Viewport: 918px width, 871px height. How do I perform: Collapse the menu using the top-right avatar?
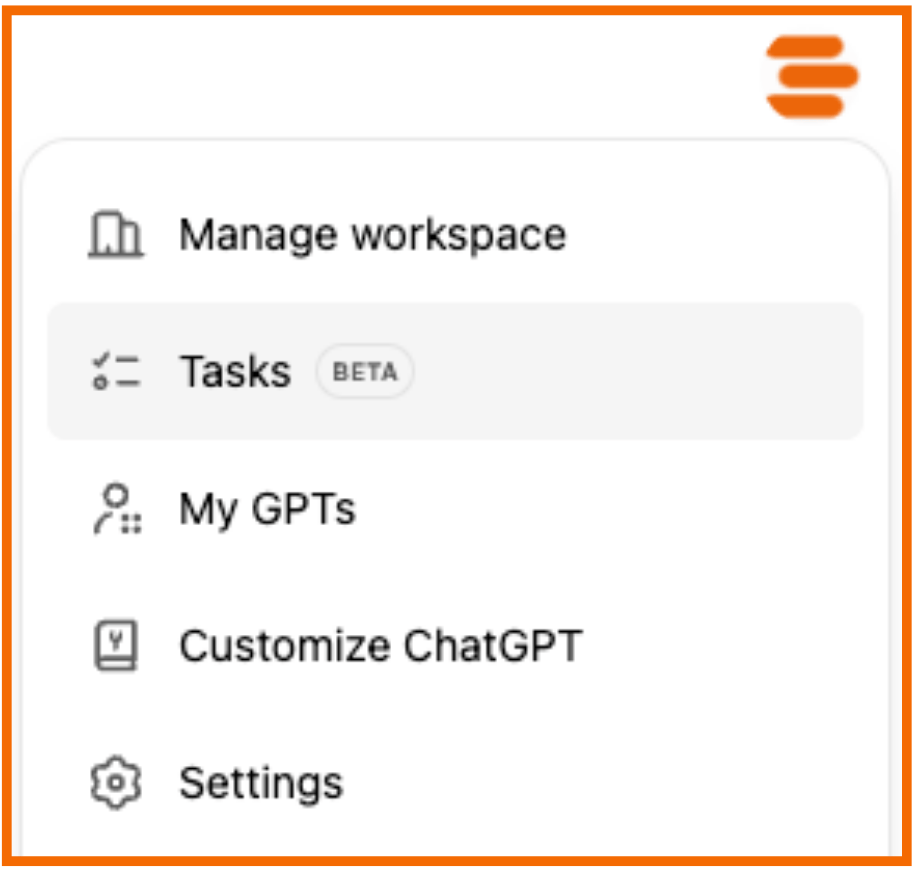pyautogui.click(x=812, y=76)
